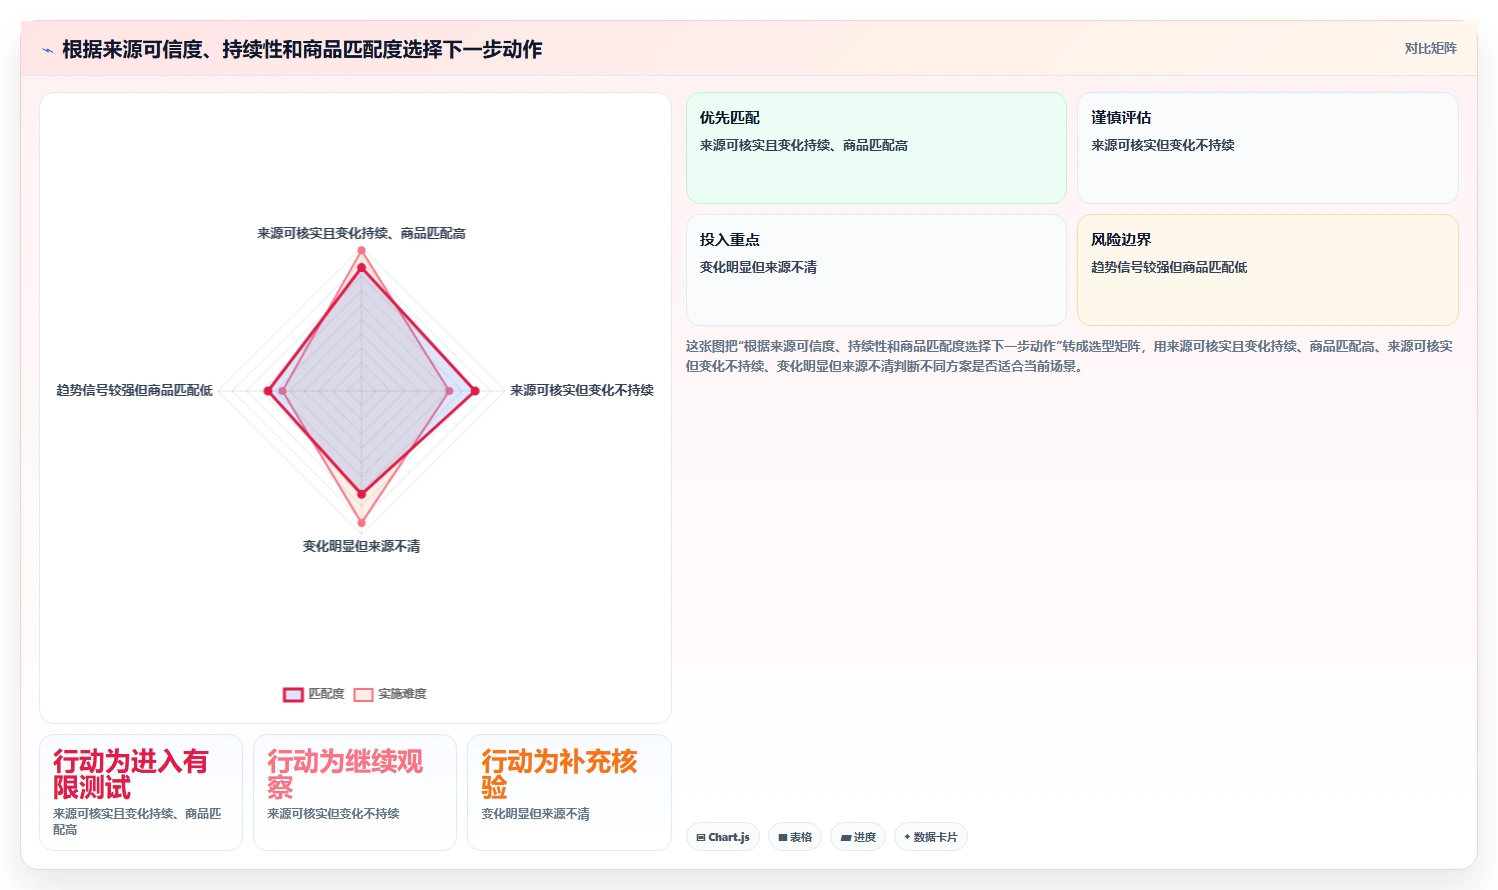
Task: Toggle the 实施难度 legend item
Action: (x=390, y=694)
